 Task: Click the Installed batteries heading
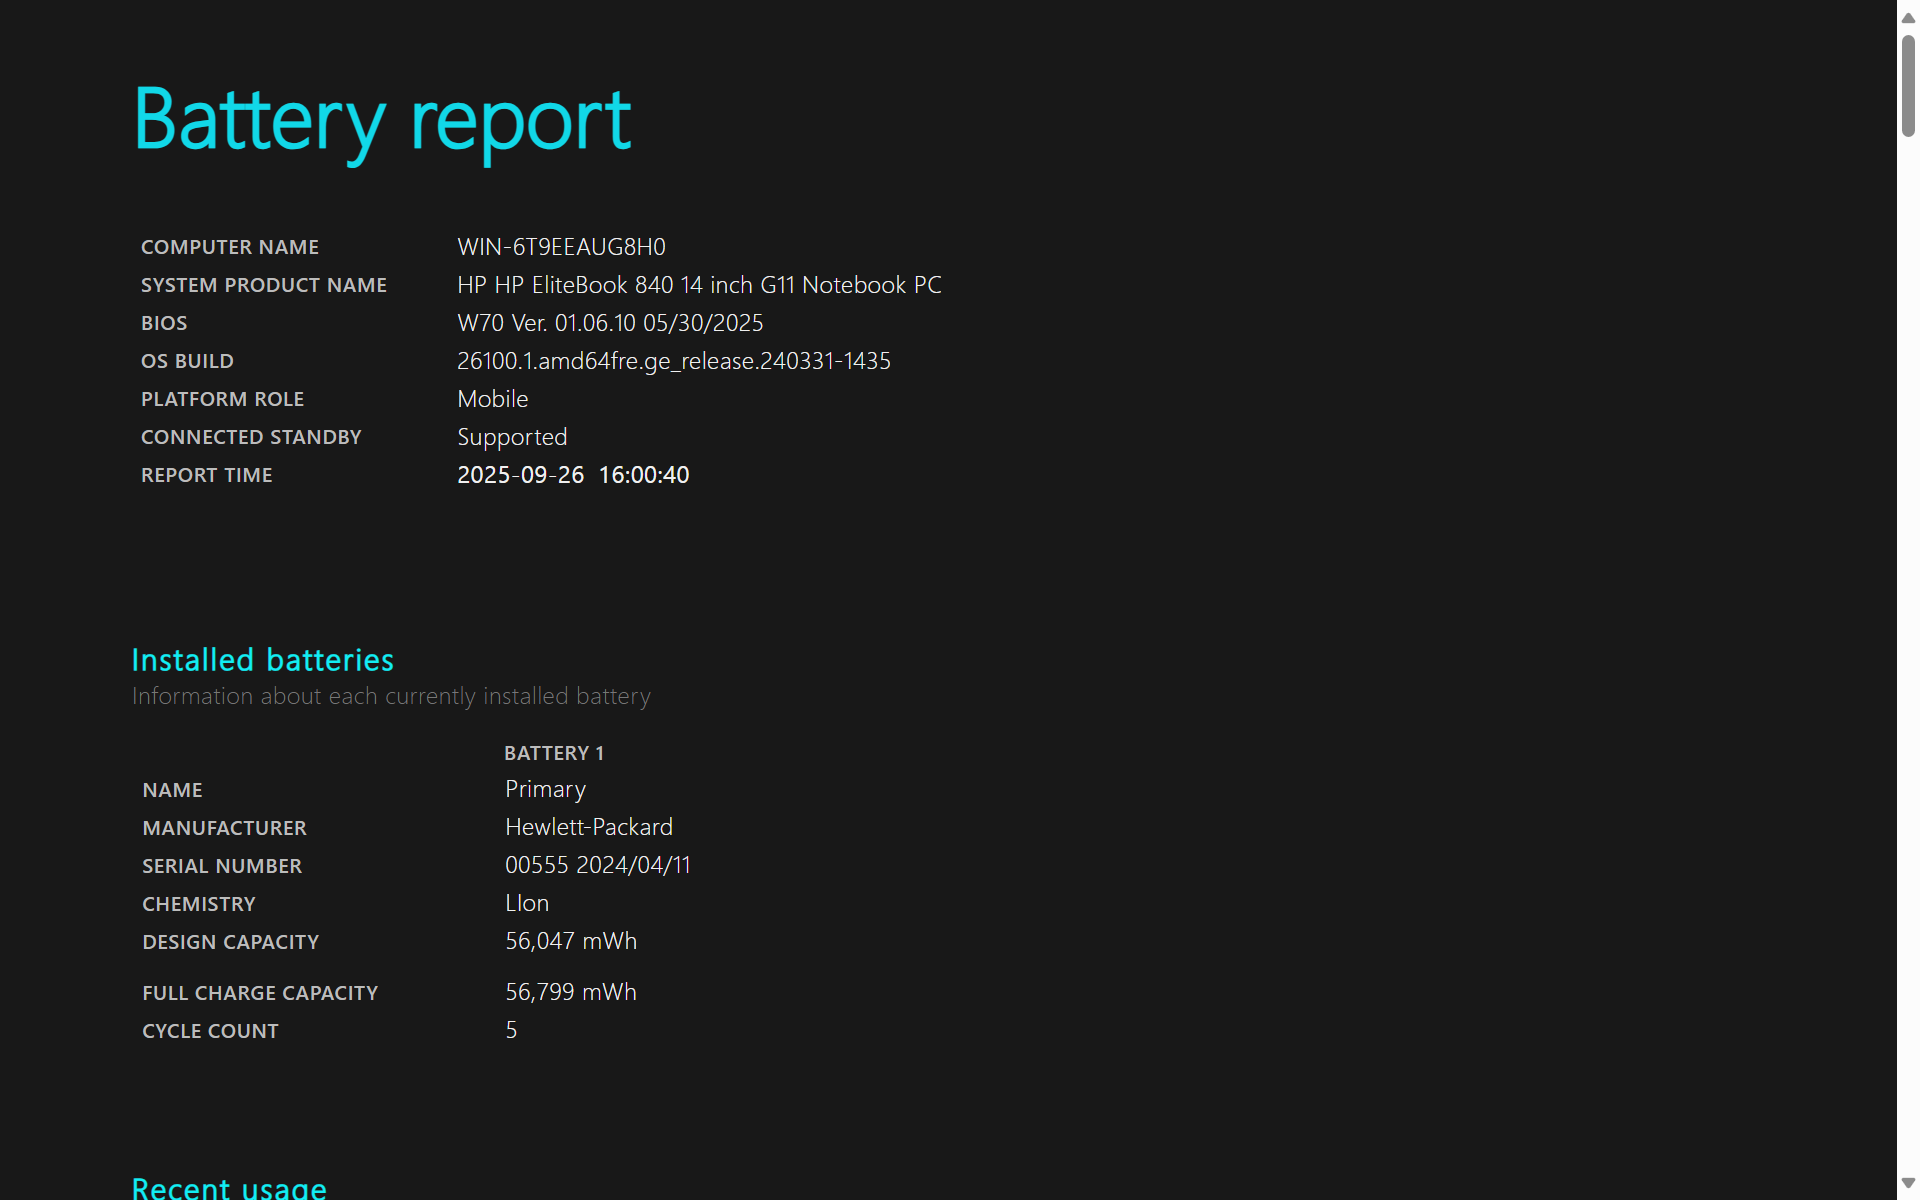(263, 660)
